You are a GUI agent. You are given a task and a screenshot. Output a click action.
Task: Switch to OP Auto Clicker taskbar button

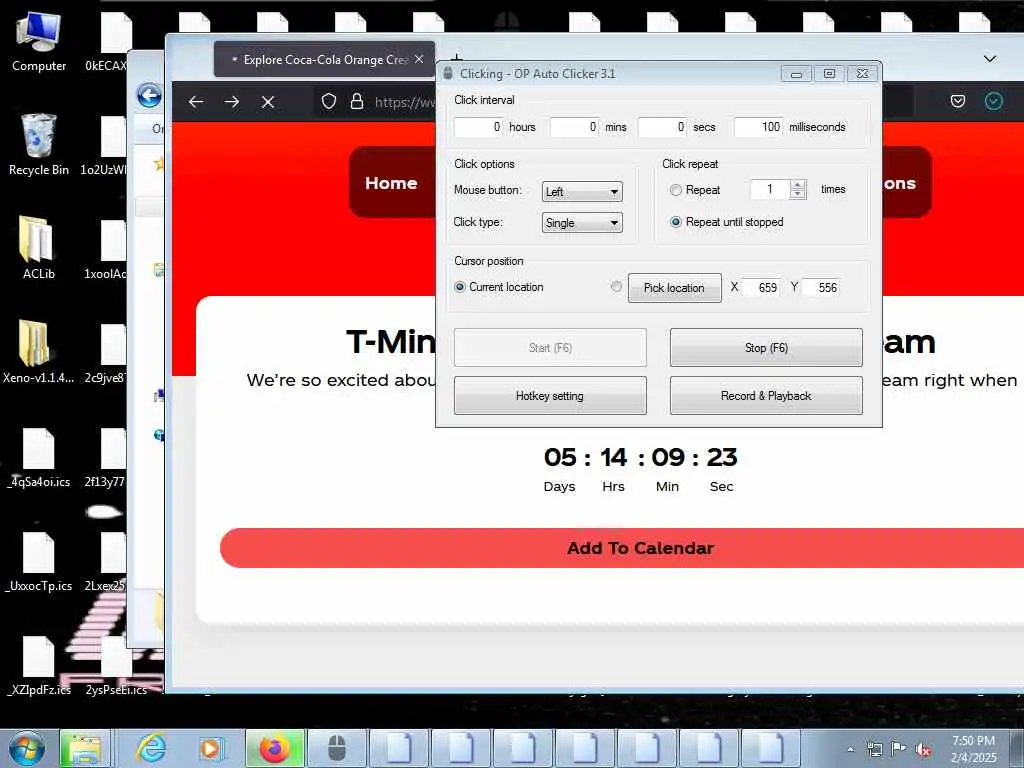coord(336,748)
